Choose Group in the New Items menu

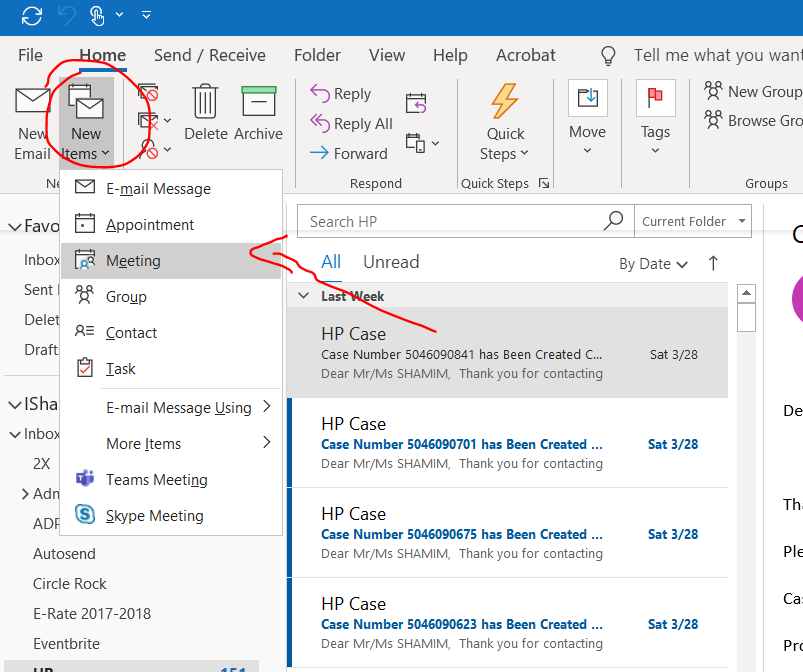point(171,297)
